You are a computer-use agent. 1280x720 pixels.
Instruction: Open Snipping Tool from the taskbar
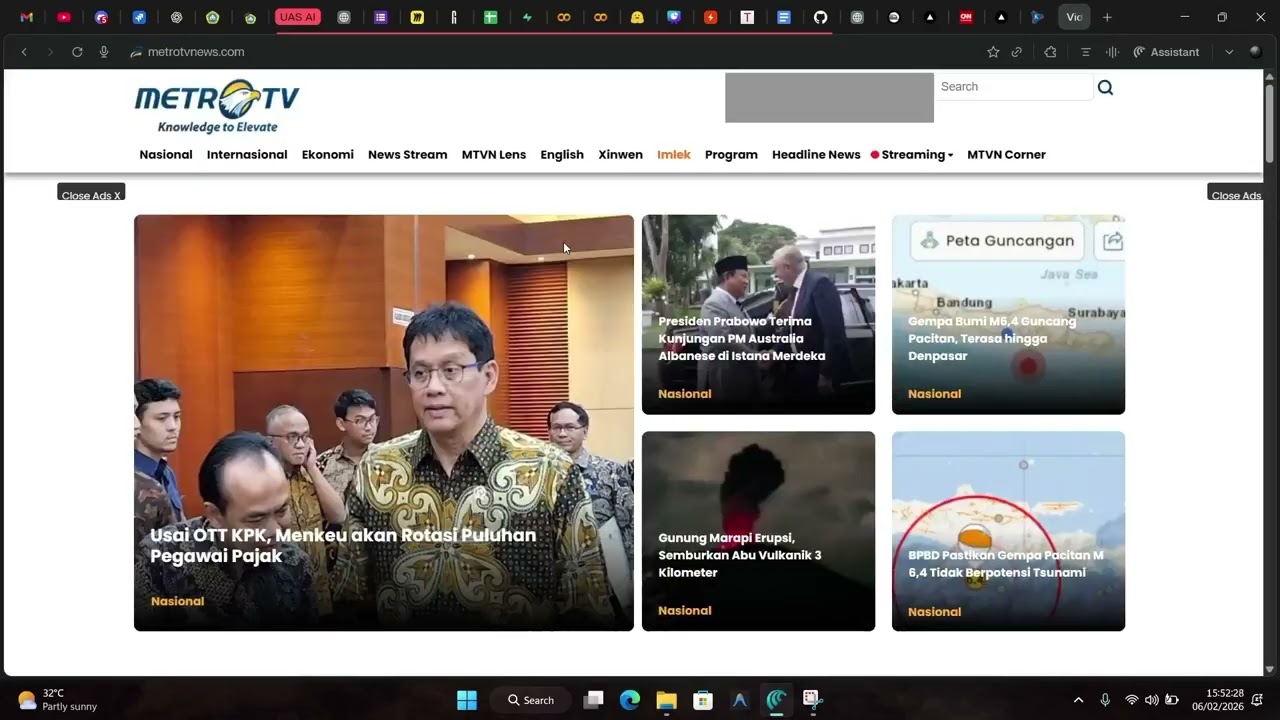(x=812, y=700)
